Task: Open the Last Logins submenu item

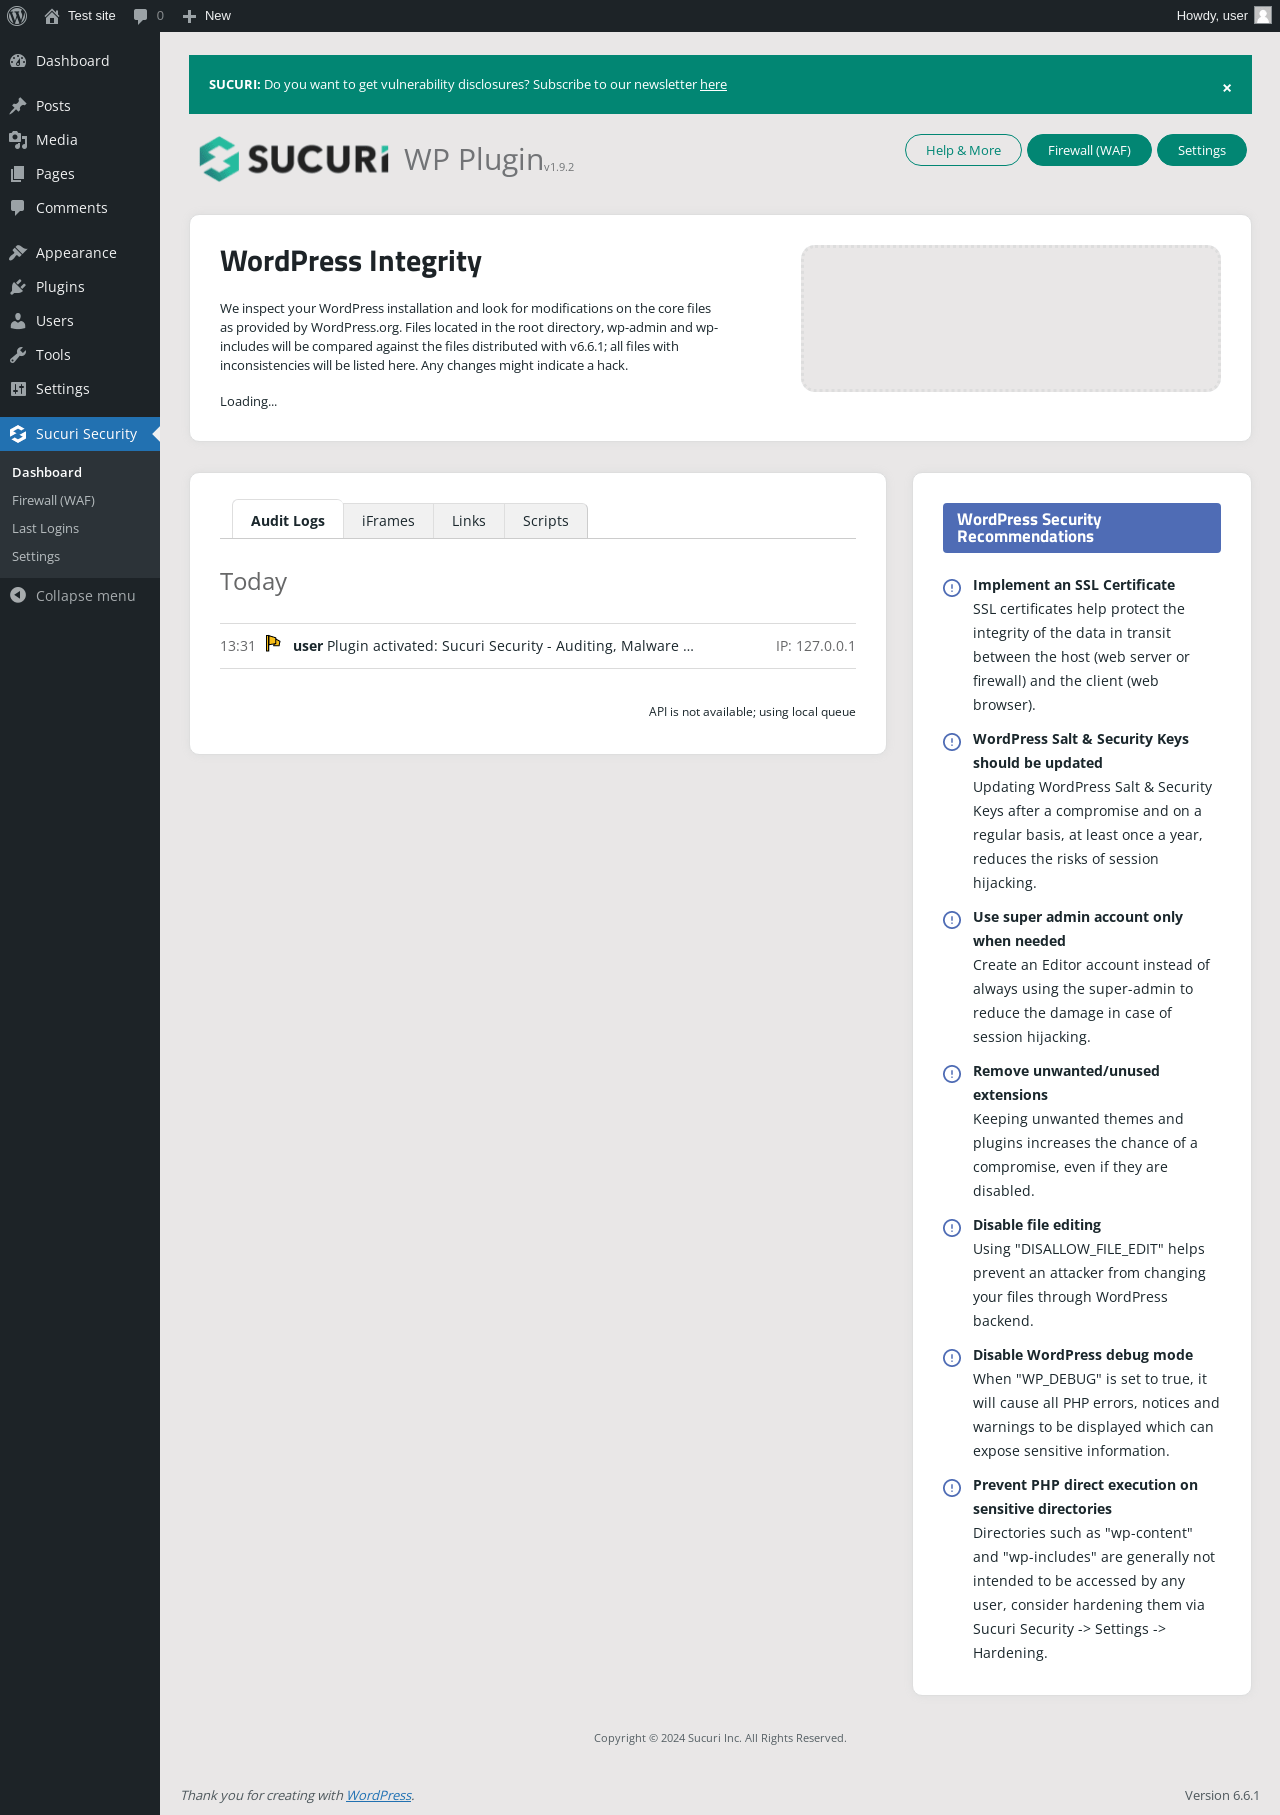Action: pyautogui.click(x=80, y=528)
